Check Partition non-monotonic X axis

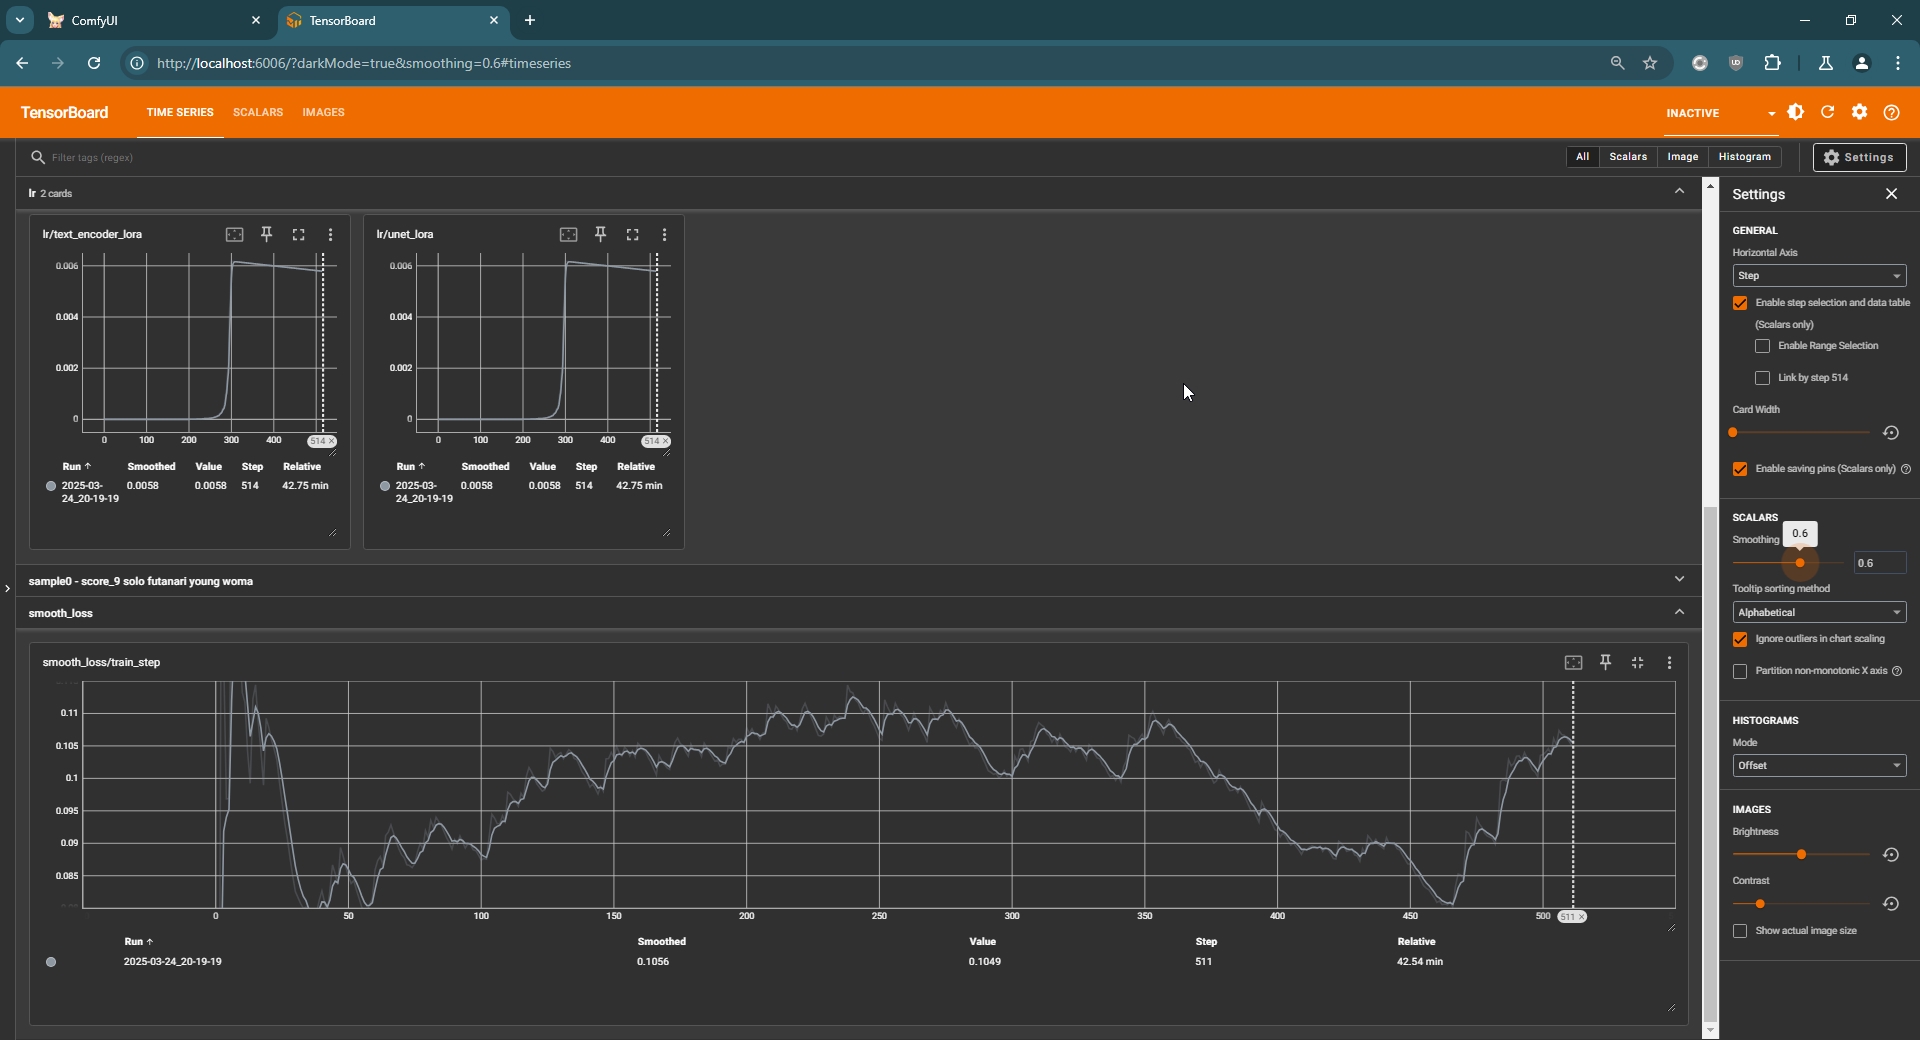[x=1740, y=671]
